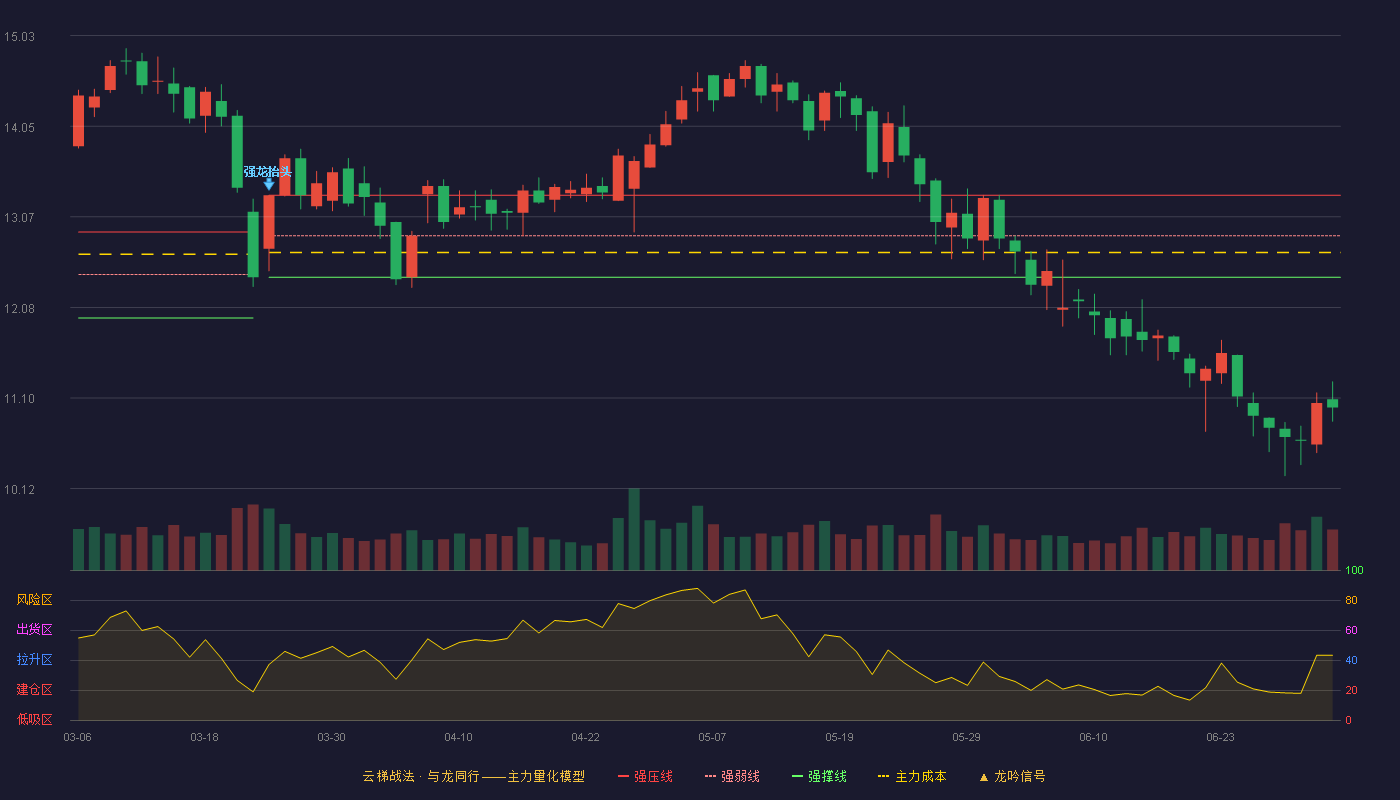Screen dimensions: 1400x800
Task: Click the yellow dashed marker beside 主力成本
Action: coord(883,776)
